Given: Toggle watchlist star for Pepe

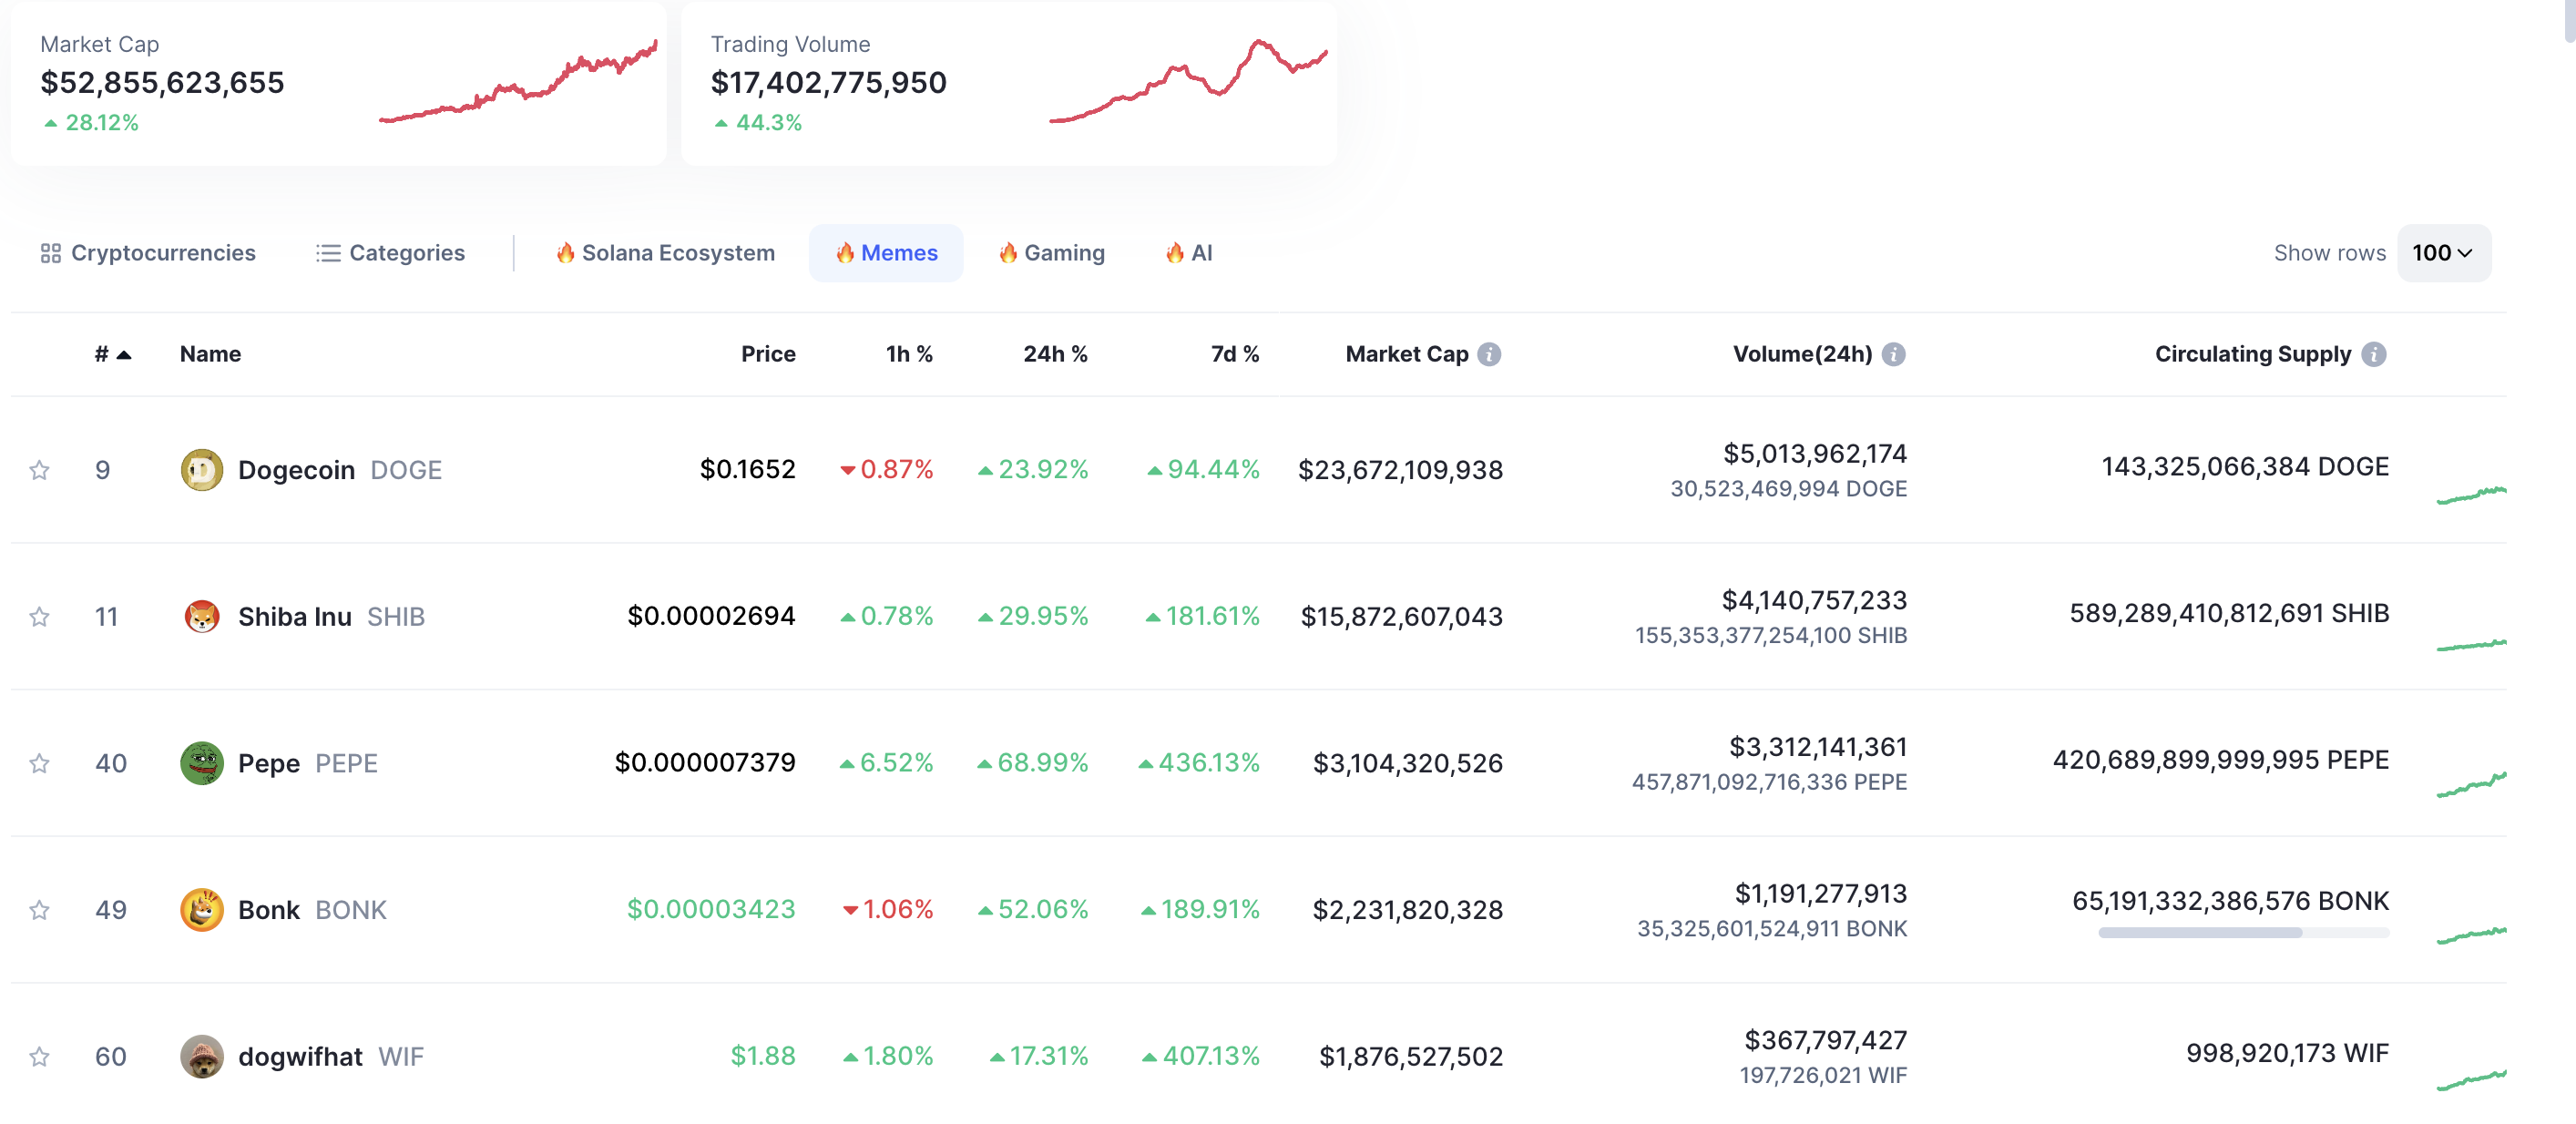Looking at the screenshot, I should (x=39, y=763).
